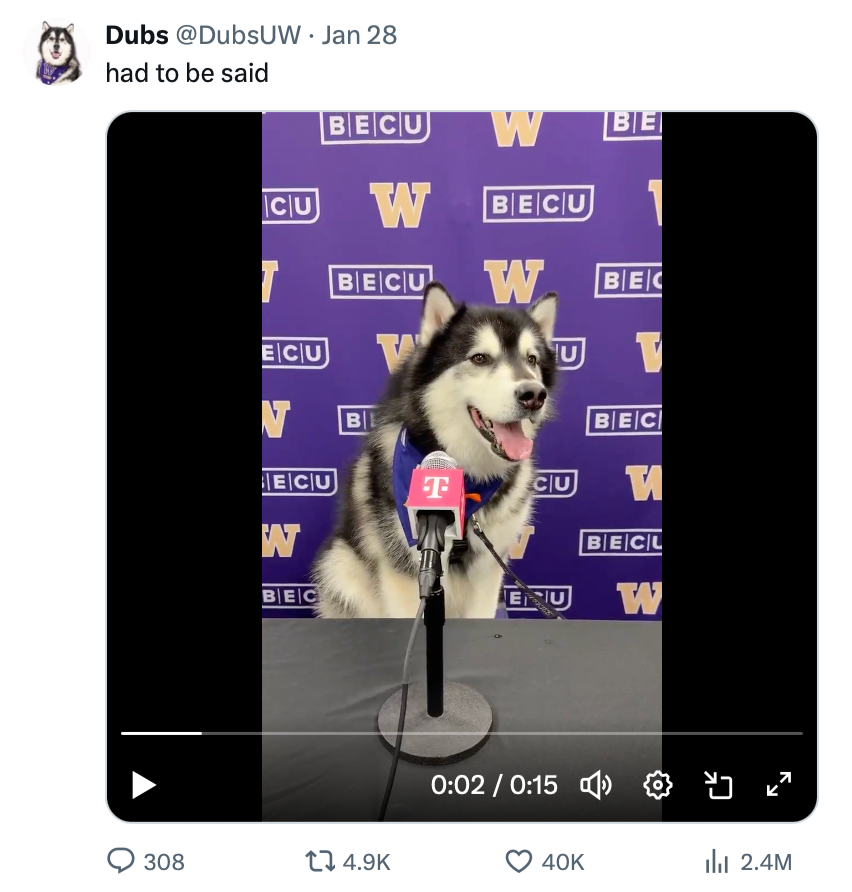Open video settings gear
This screenshot has height=892, width=852.
point(657,785)
